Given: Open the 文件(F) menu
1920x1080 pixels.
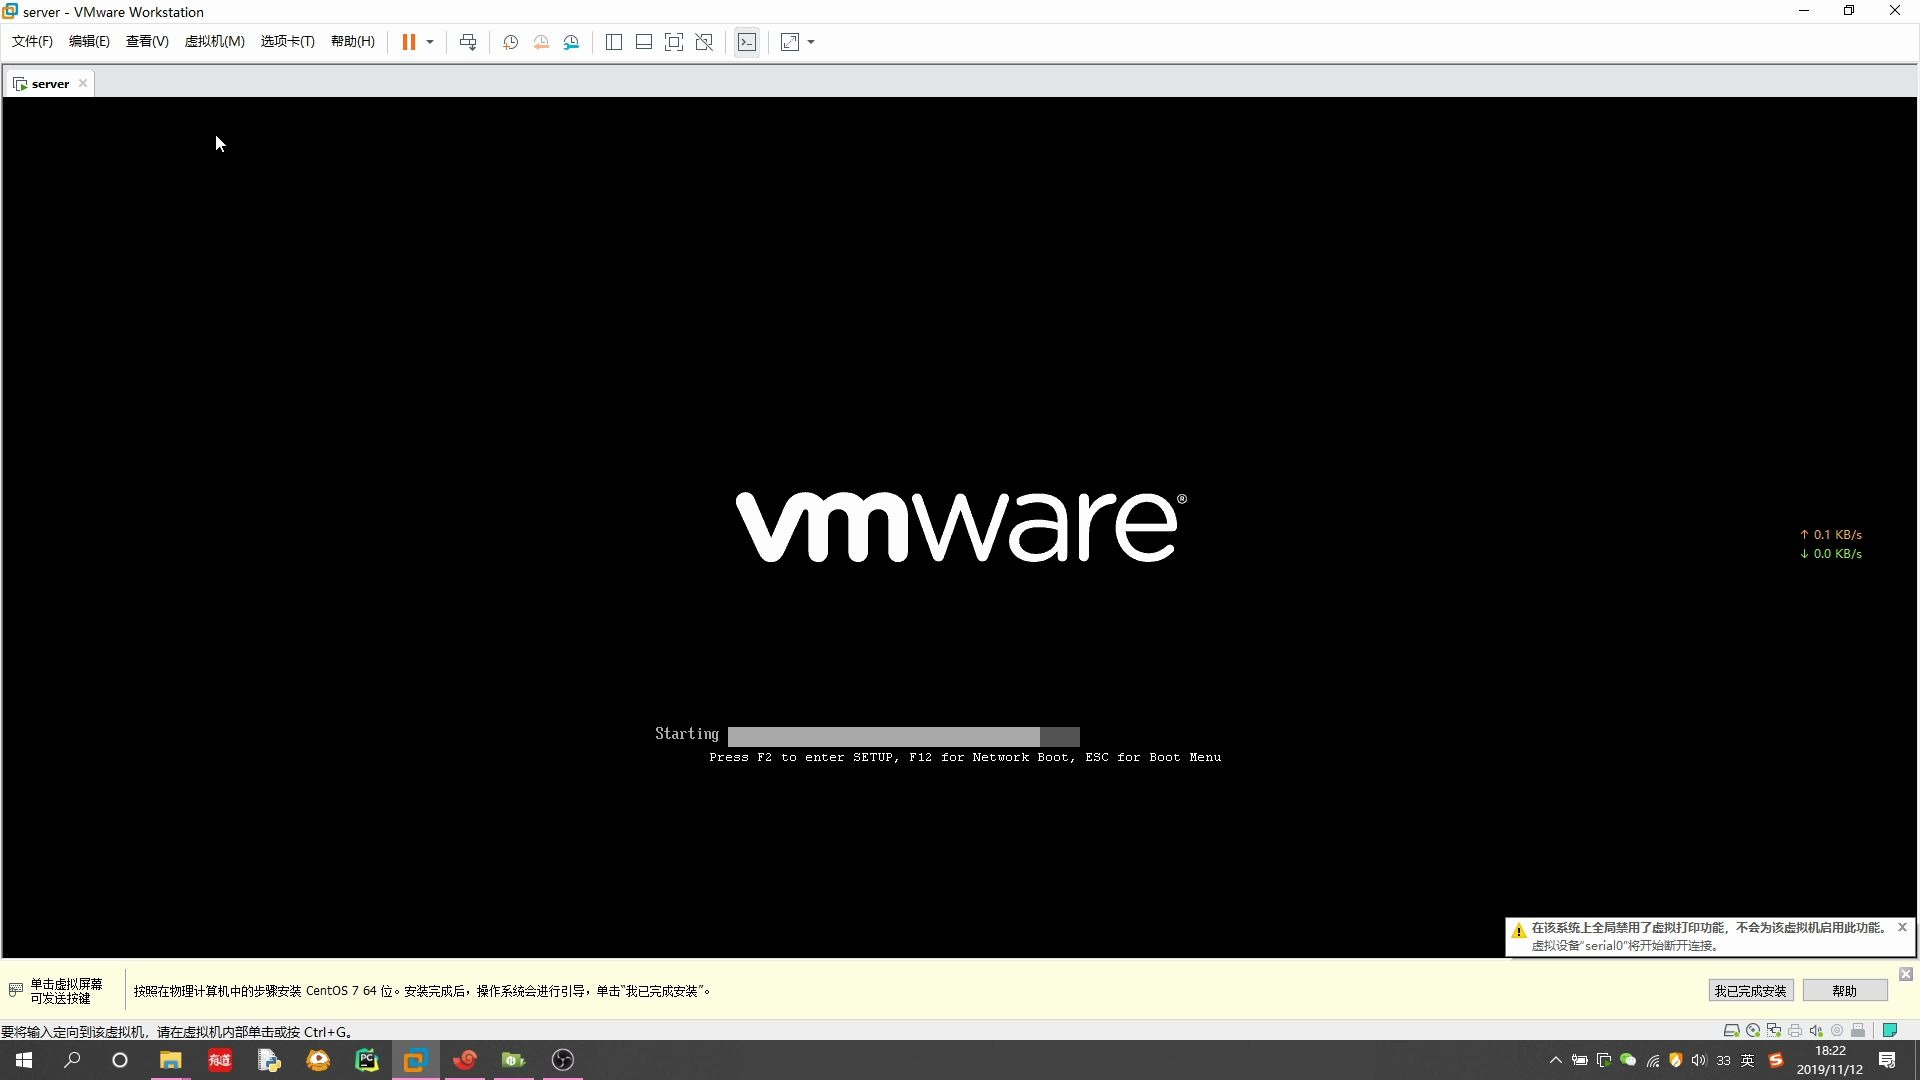Looking at the screenshot, I should coord(32,42).
